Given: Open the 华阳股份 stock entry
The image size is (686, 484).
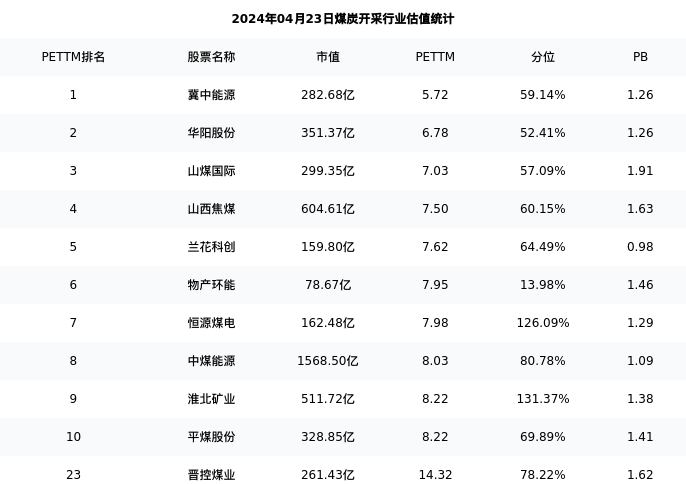Looking at the screenshot, I should [x=211, y=133].
